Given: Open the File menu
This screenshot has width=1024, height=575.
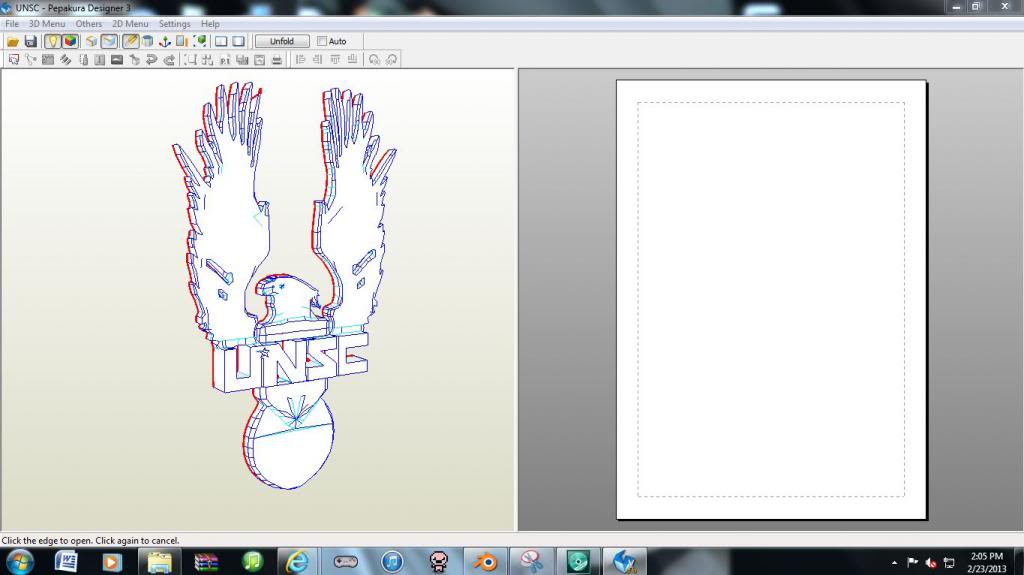Looking at the screenshot, I should [12, 24].
